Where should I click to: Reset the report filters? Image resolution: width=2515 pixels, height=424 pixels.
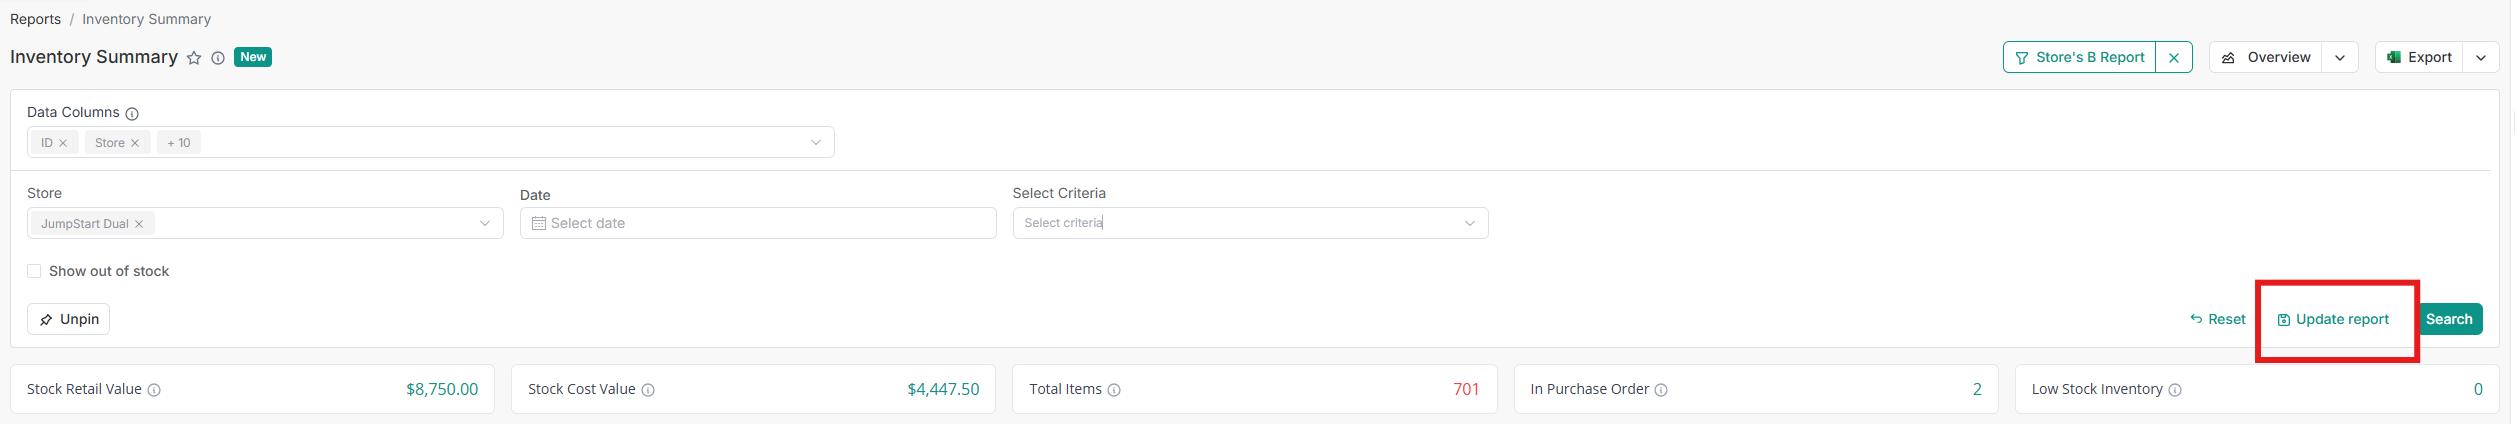click(x=2218, y=319)
